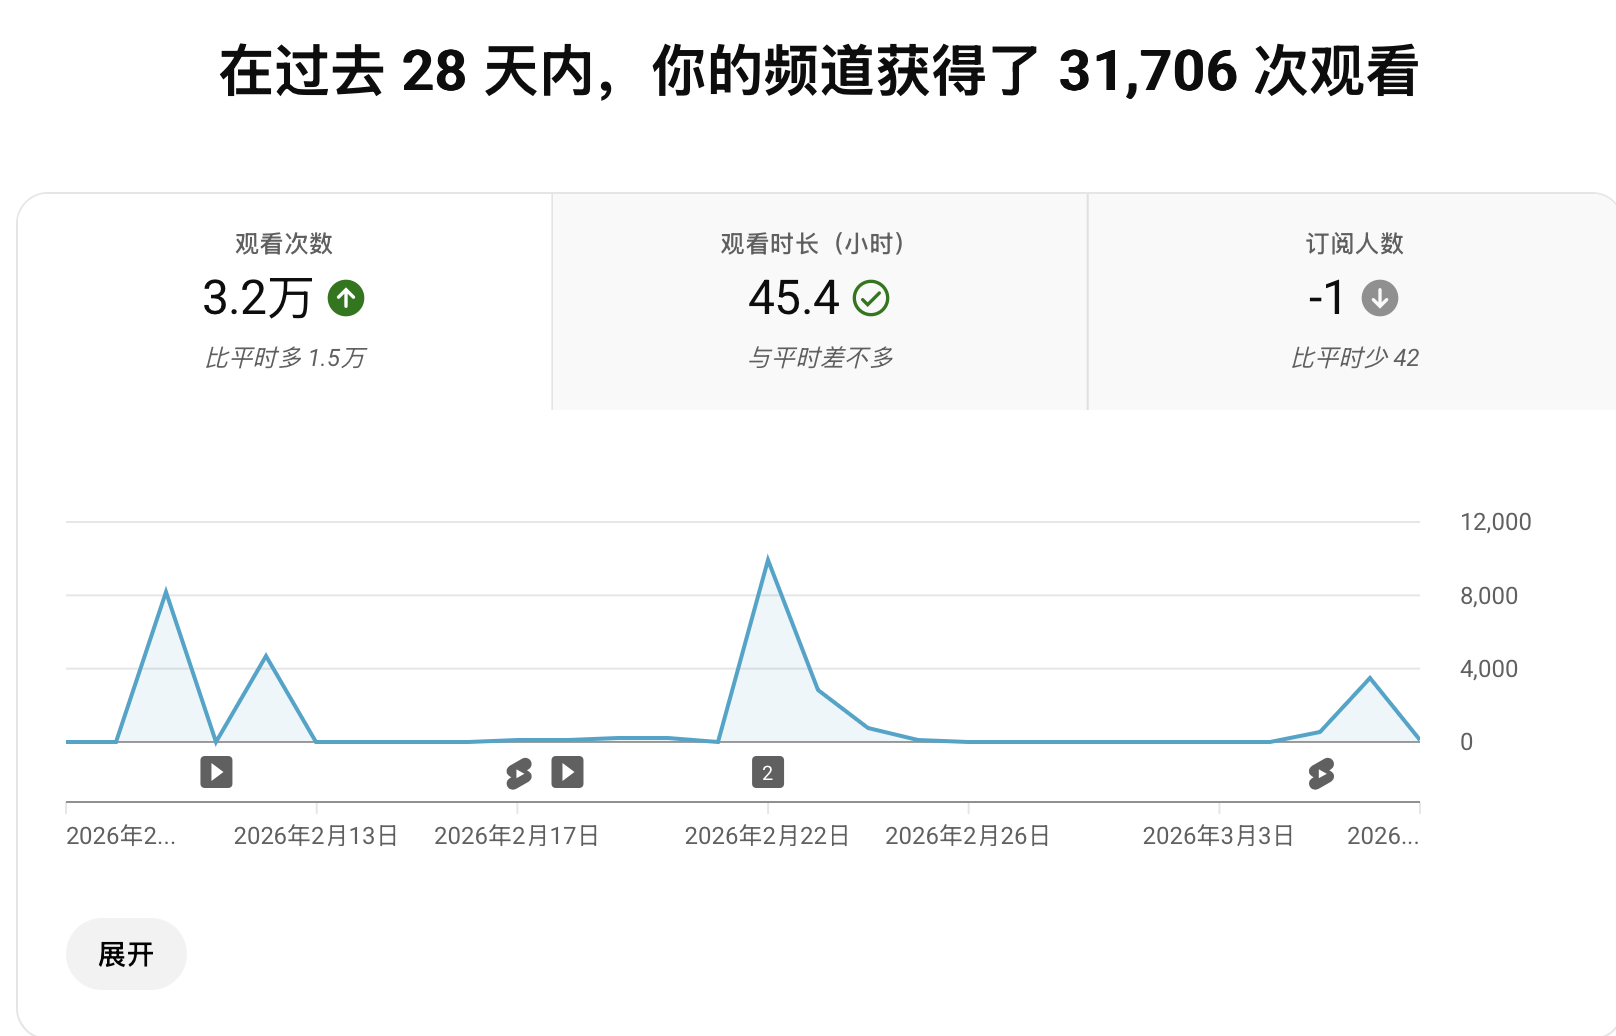Click the 比平时多 1.5万 comparison text

pos(285,358)
